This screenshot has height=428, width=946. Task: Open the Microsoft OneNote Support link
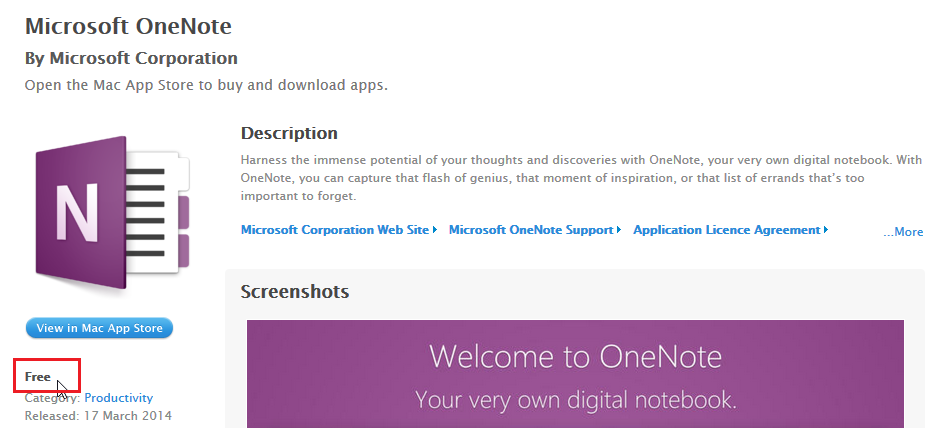point(531,230)
